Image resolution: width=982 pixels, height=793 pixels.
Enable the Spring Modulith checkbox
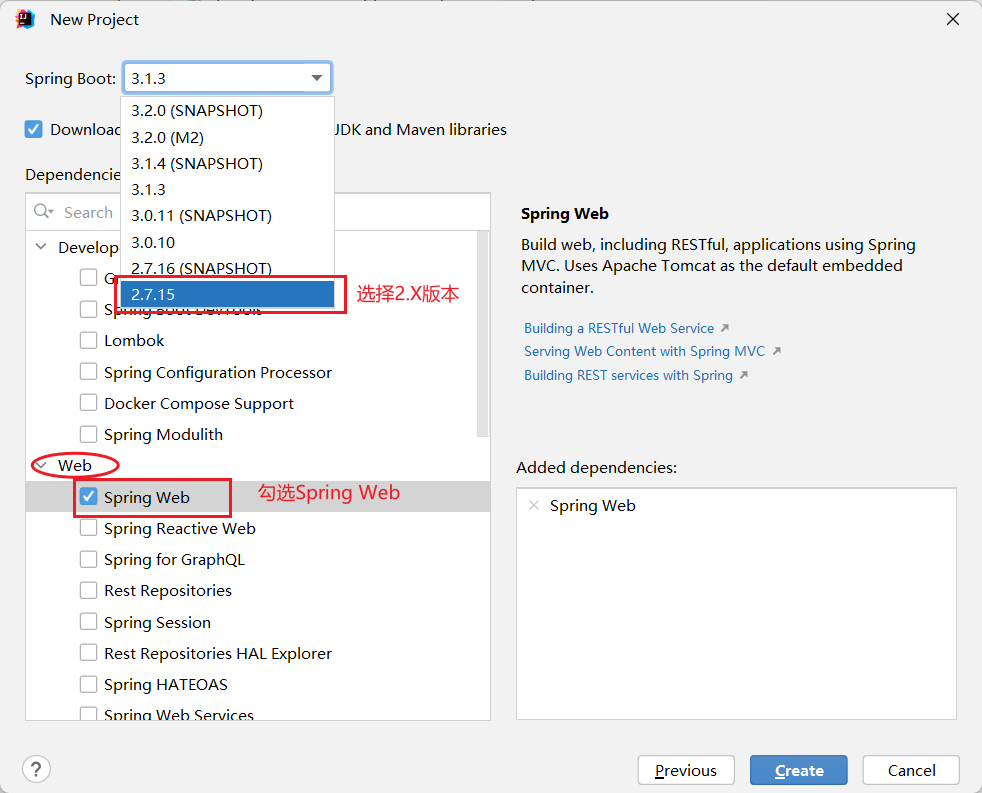[x=88, y=434]
